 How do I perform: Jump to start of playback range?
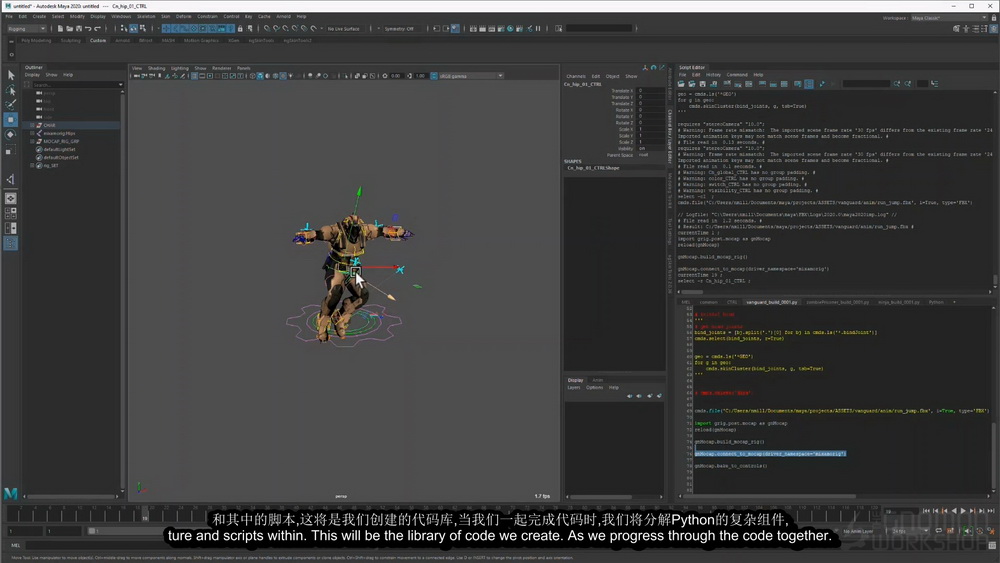(926, 511)
